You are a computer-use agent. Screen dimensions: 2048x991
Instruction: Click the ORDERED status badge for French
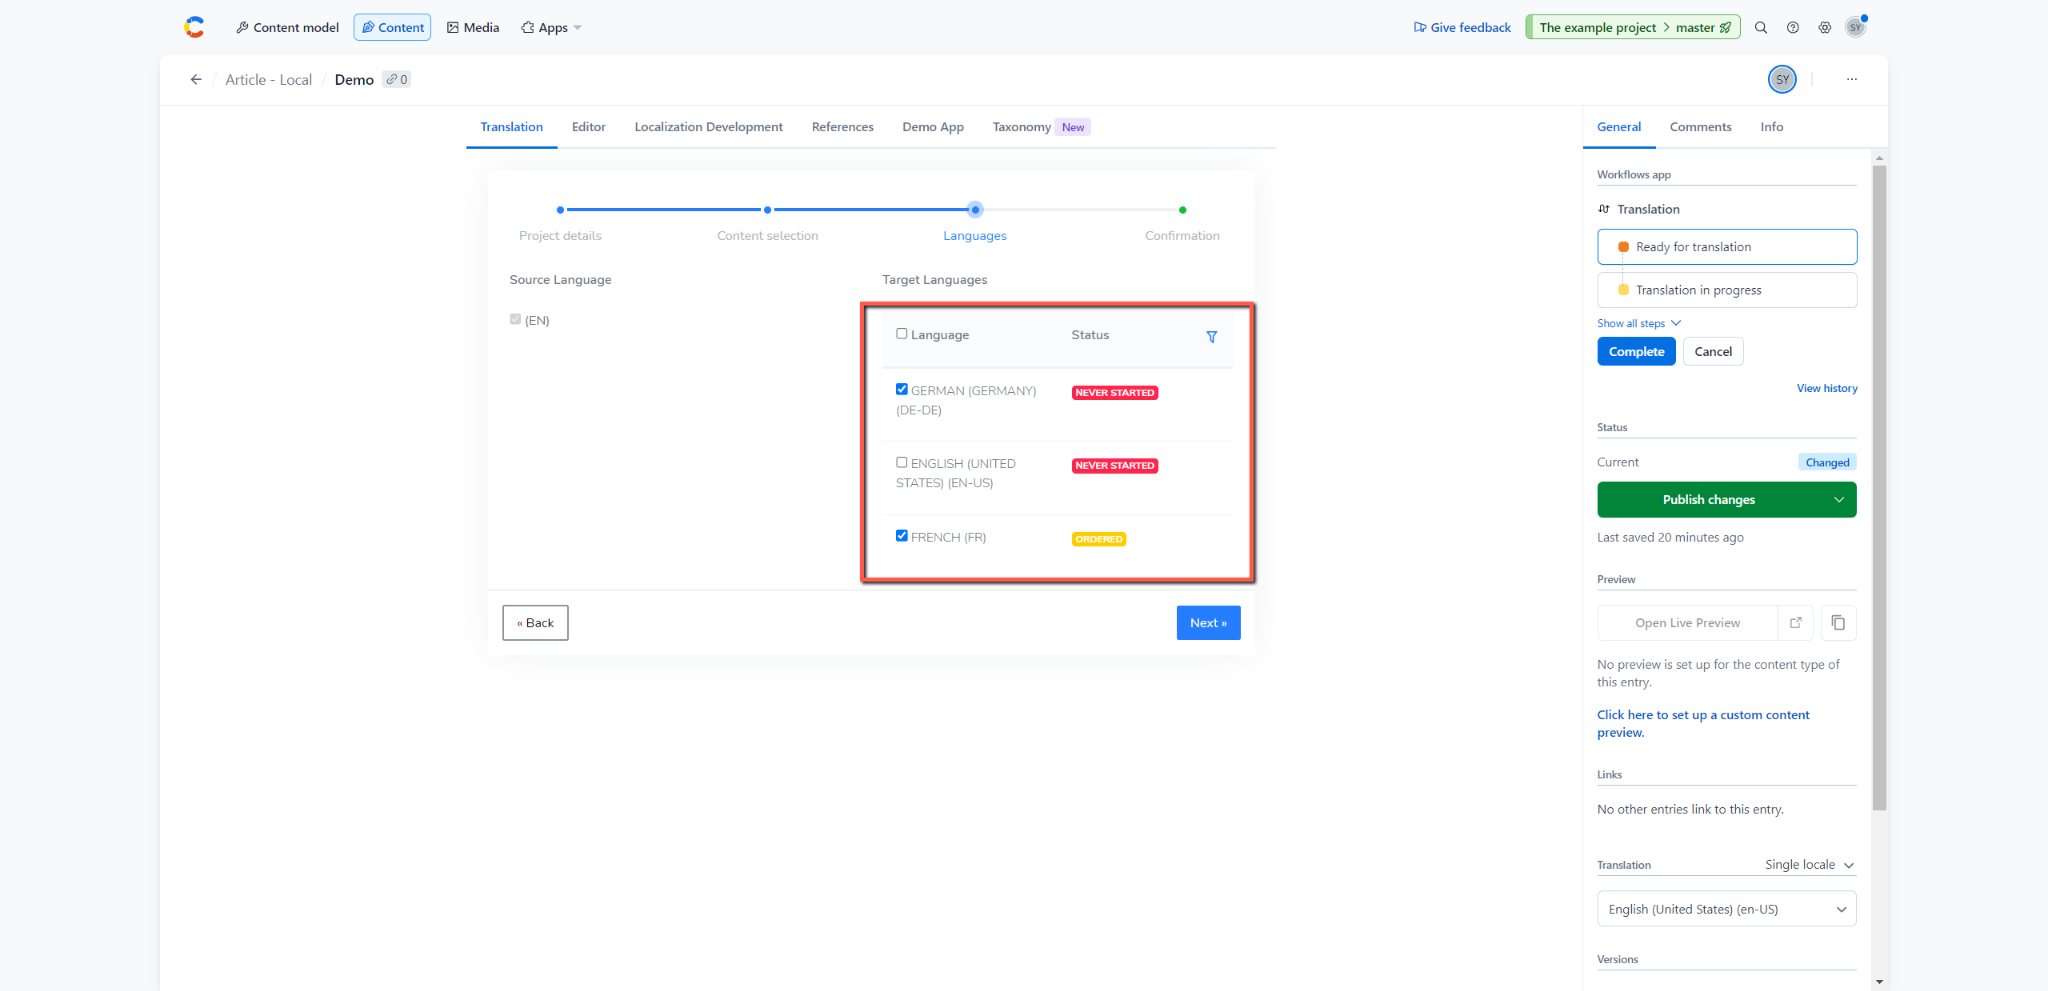[1099, 539]
